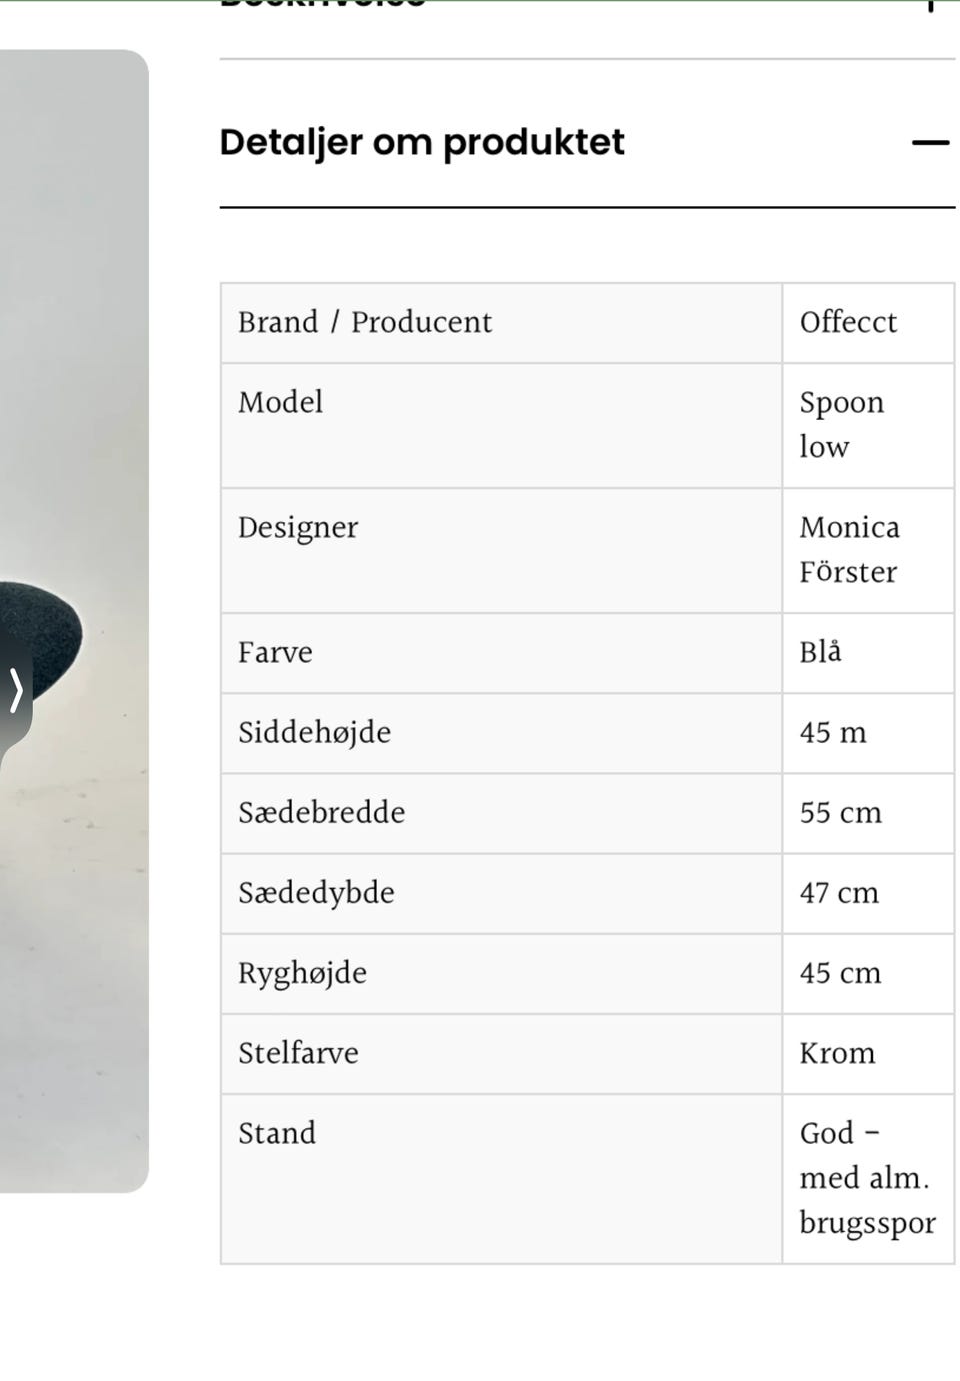Screen dimensions: 960x1381
Task: Select the Detaljer om produktet section header
Action: 422,142
